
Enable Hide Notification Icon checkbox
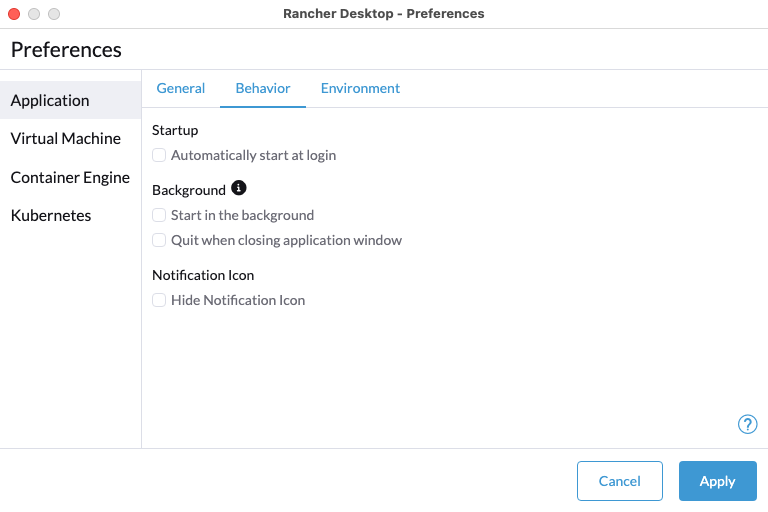coord(159,300)
